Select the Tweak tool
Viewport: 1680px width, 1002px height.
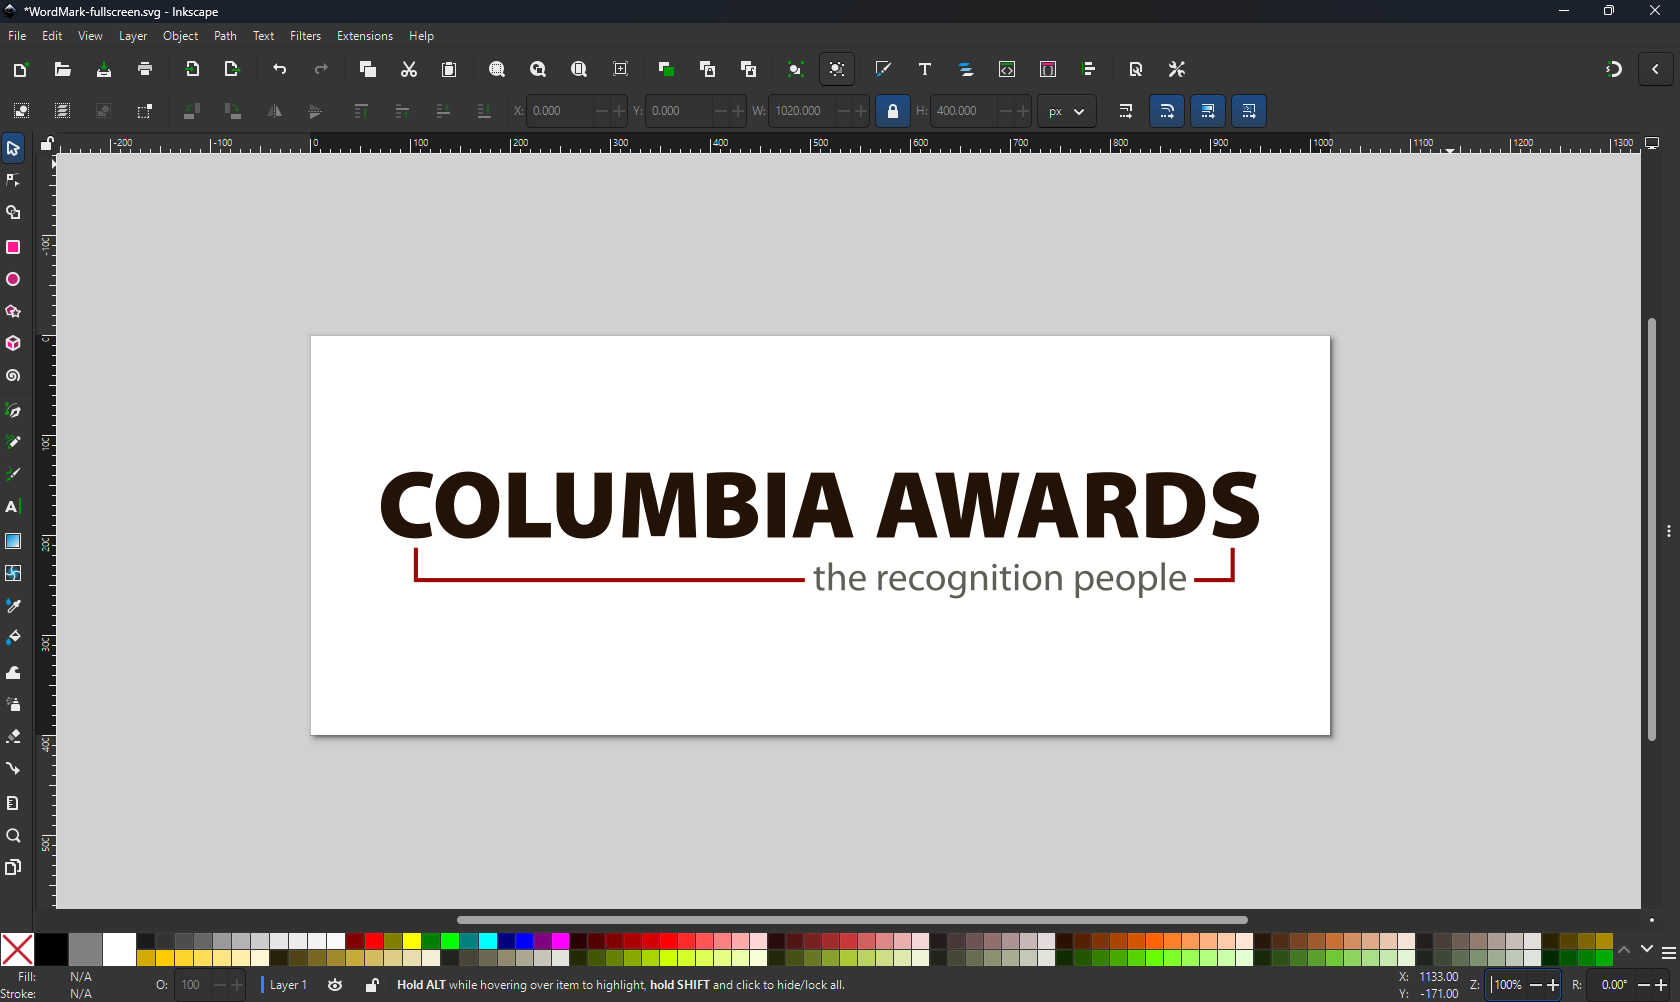(x=13, y=672)
